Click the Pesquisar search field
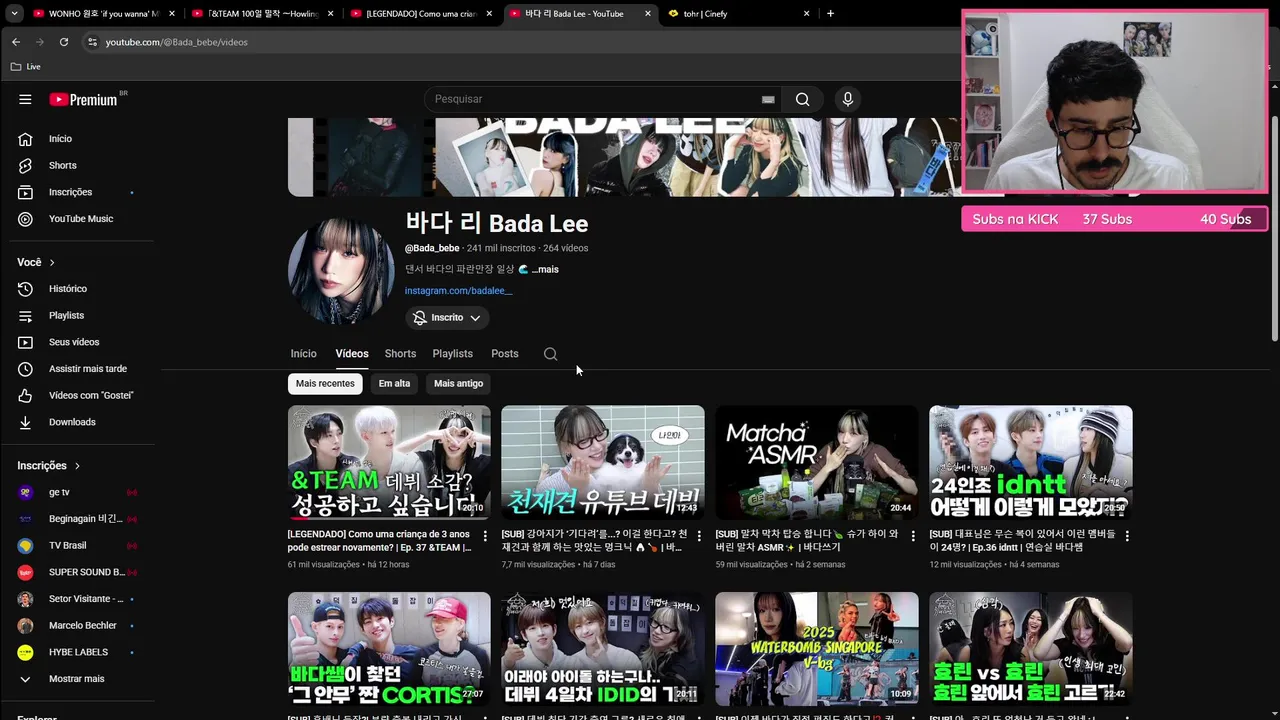 click(595, 99)
